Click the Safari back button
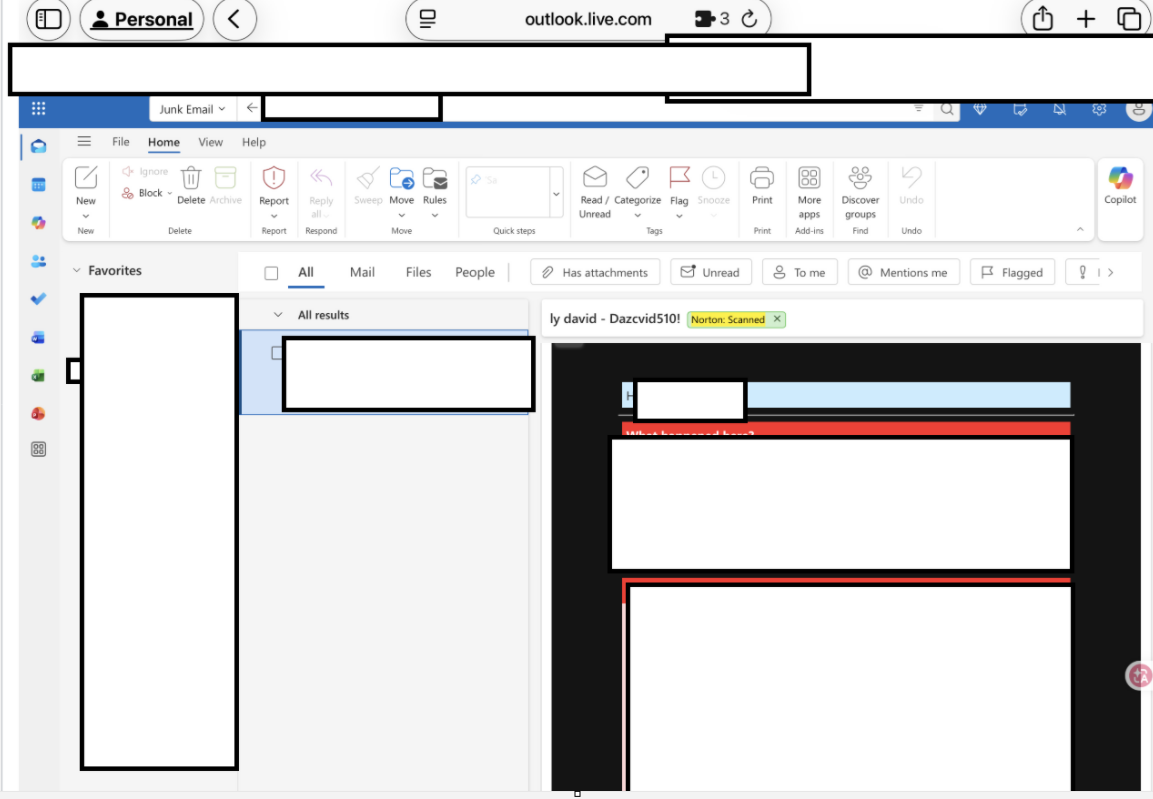The width and height of the screenshot is (1153, 799). [235, 19]
